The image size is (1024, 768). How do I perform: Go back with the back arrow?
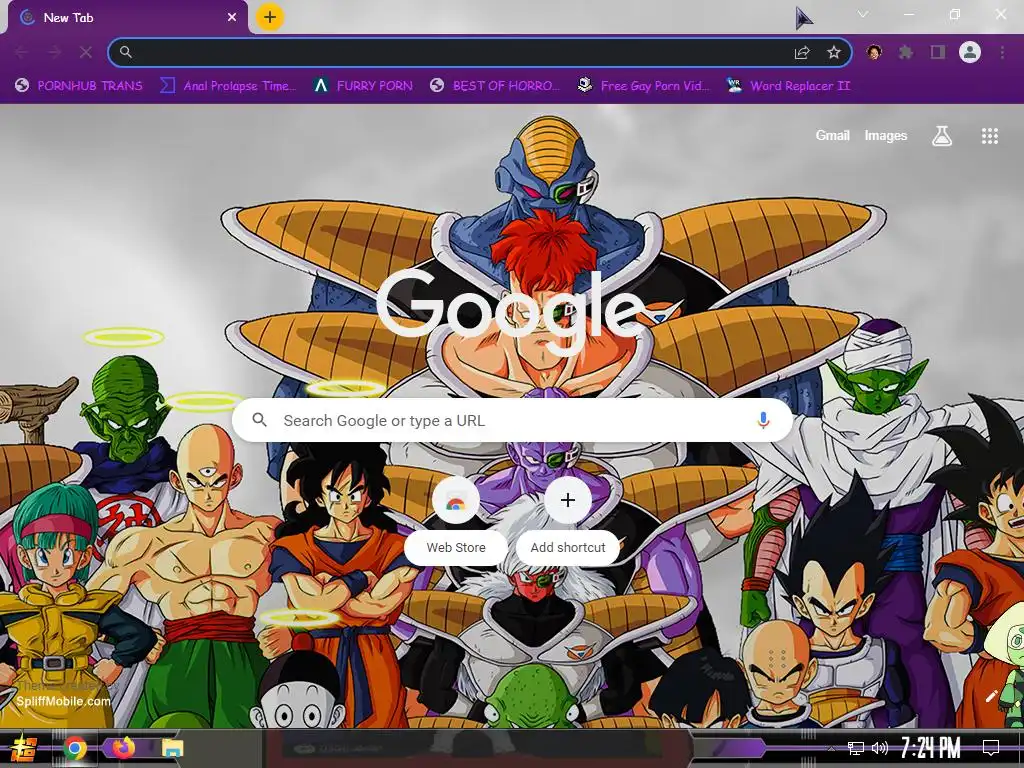[22, 52]
